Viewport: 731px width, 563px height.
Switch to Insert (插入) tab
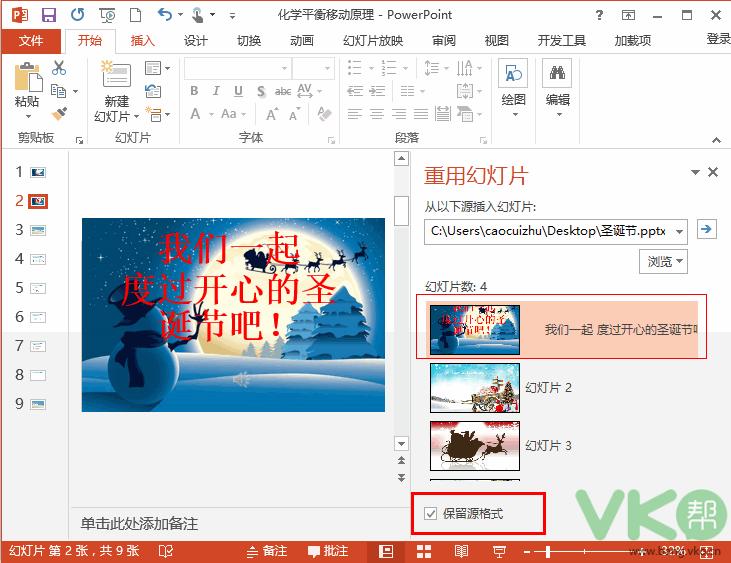coord(142,41)
